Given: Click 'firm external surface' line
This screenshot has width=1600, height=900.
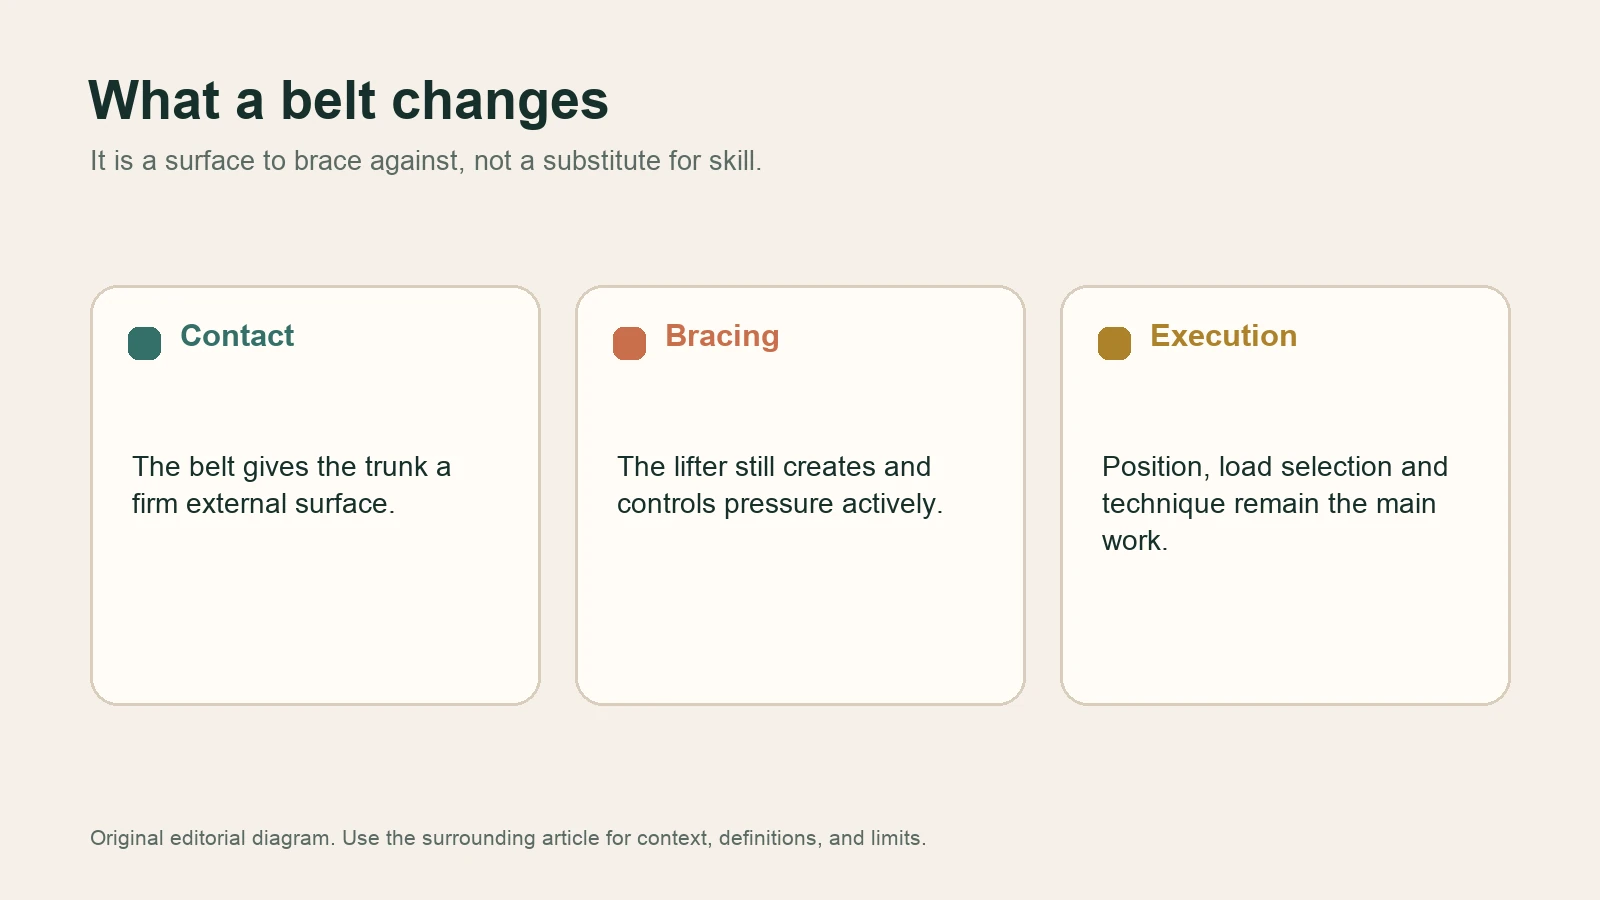Looking at the screenshot, I should [263, 504].
